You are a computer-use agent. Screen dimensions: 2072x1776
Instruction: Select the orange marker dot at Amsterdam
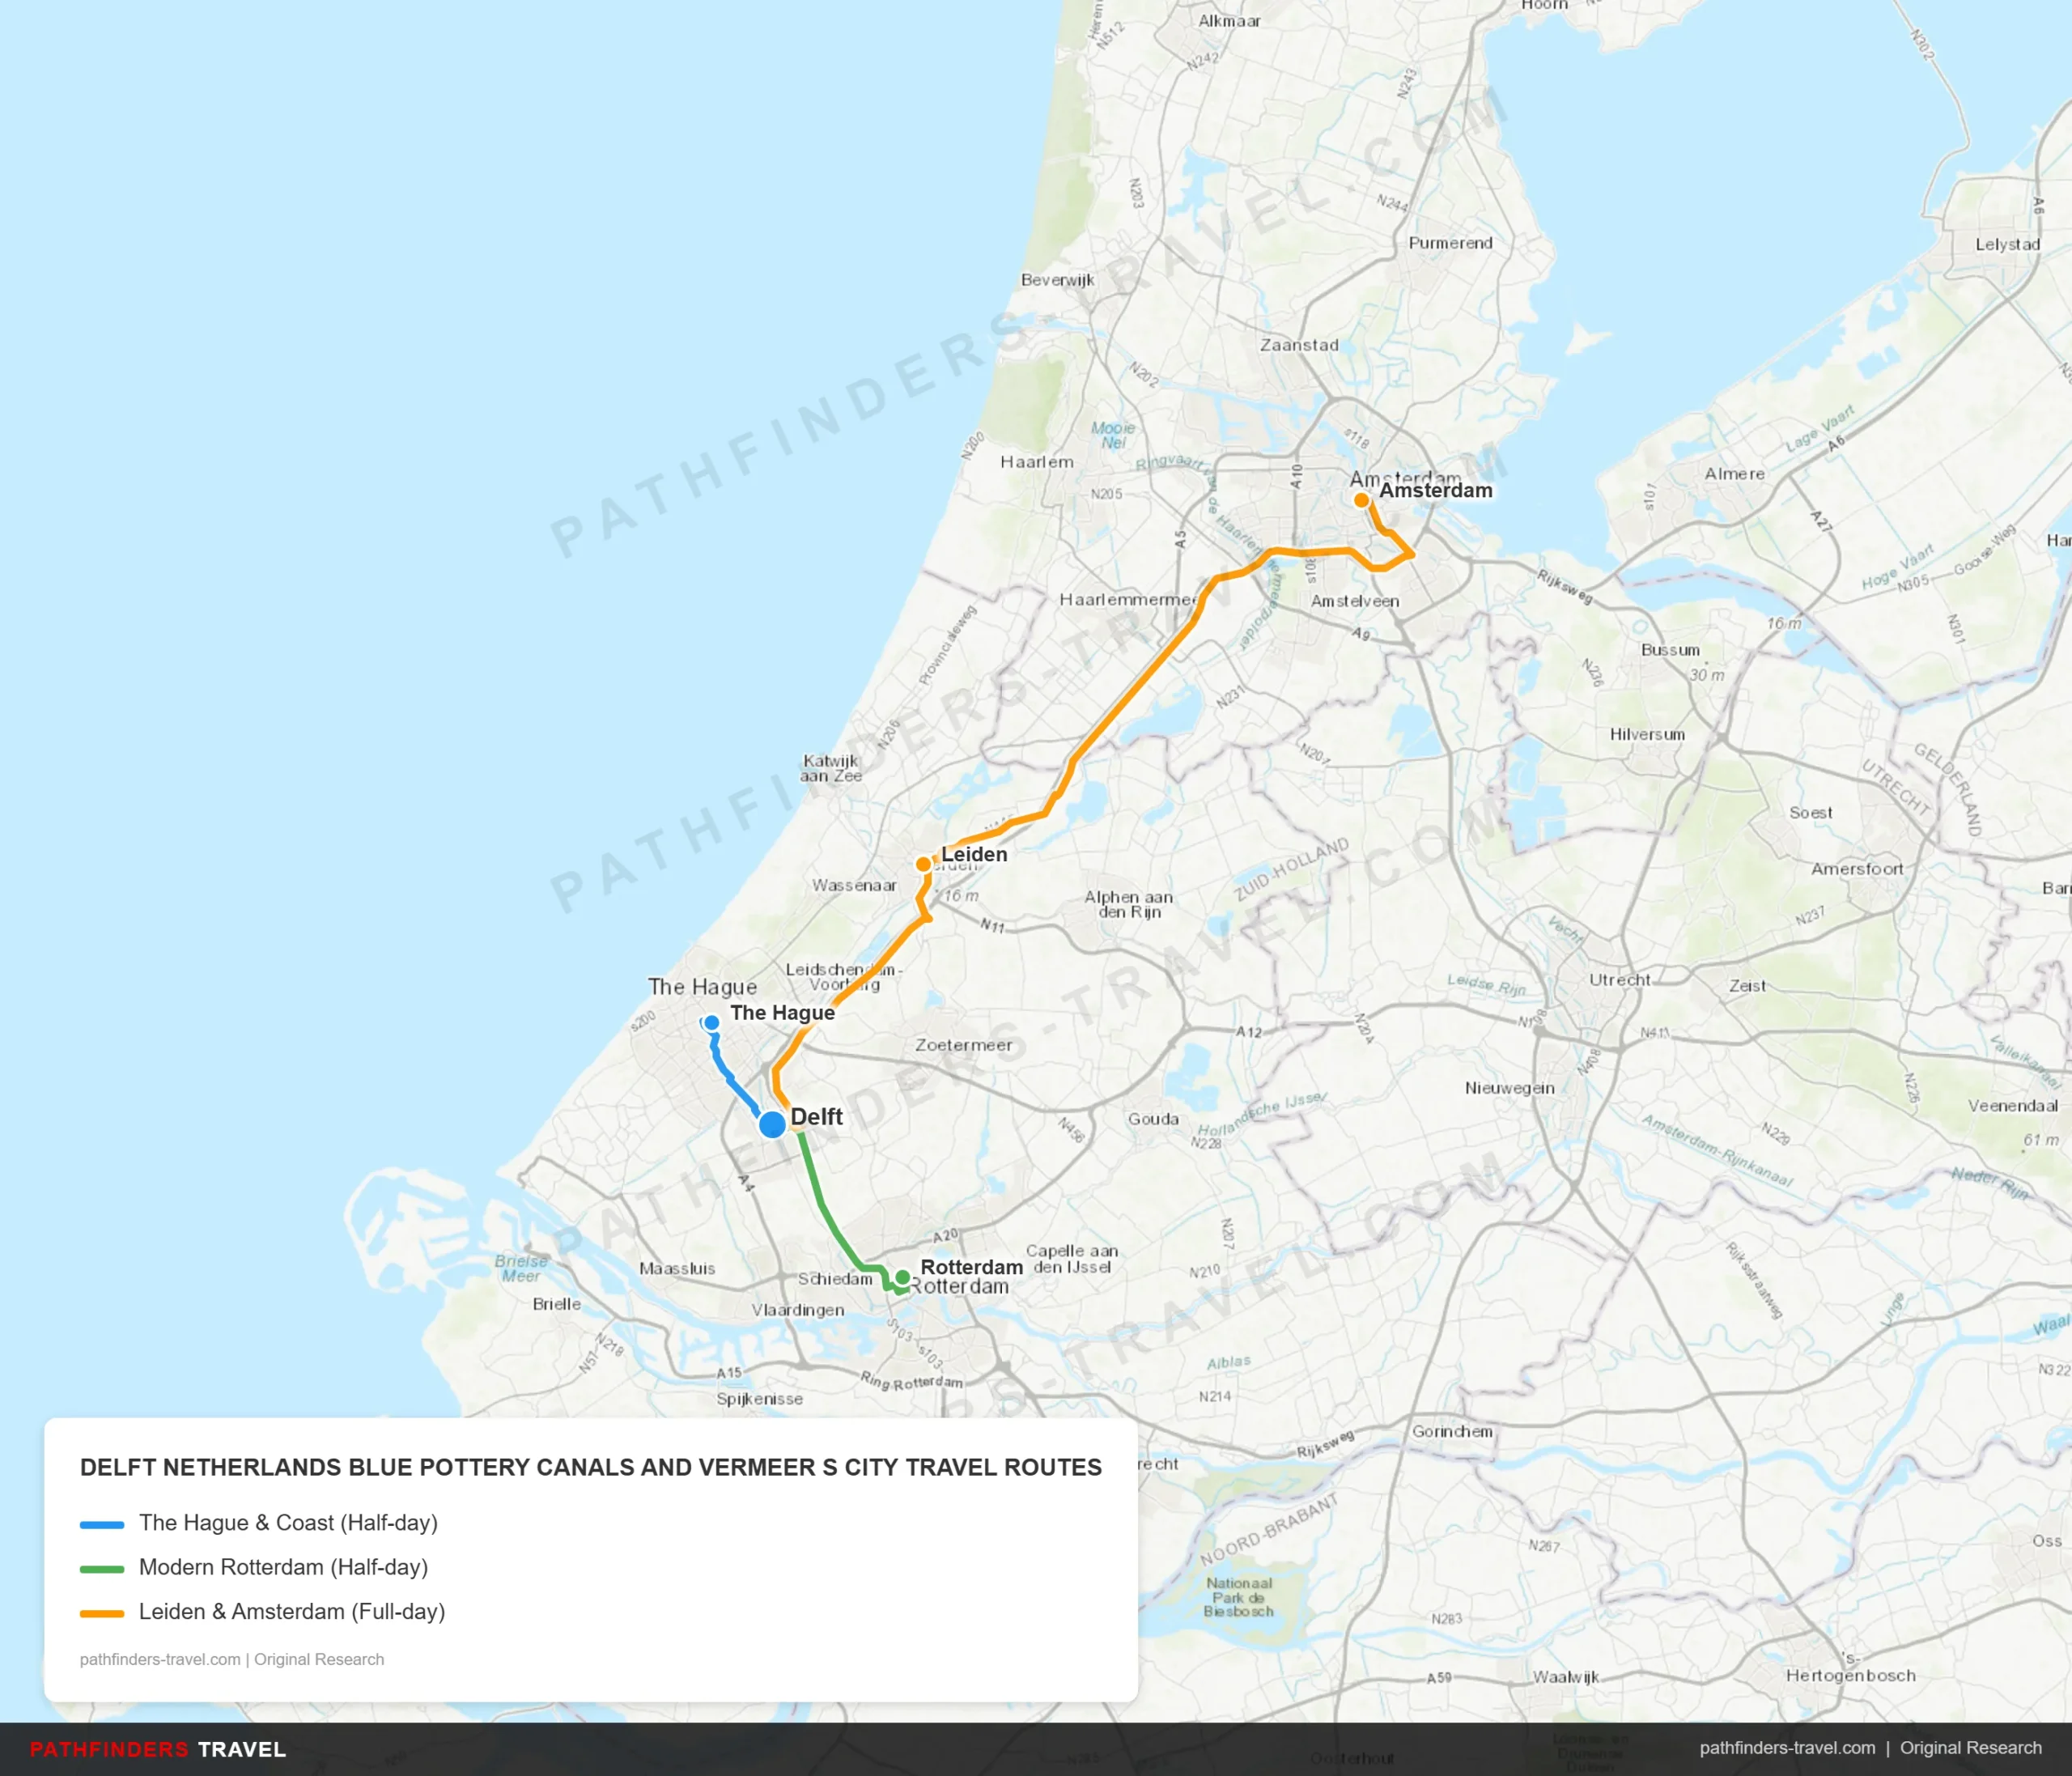[x=1361, y=500]
